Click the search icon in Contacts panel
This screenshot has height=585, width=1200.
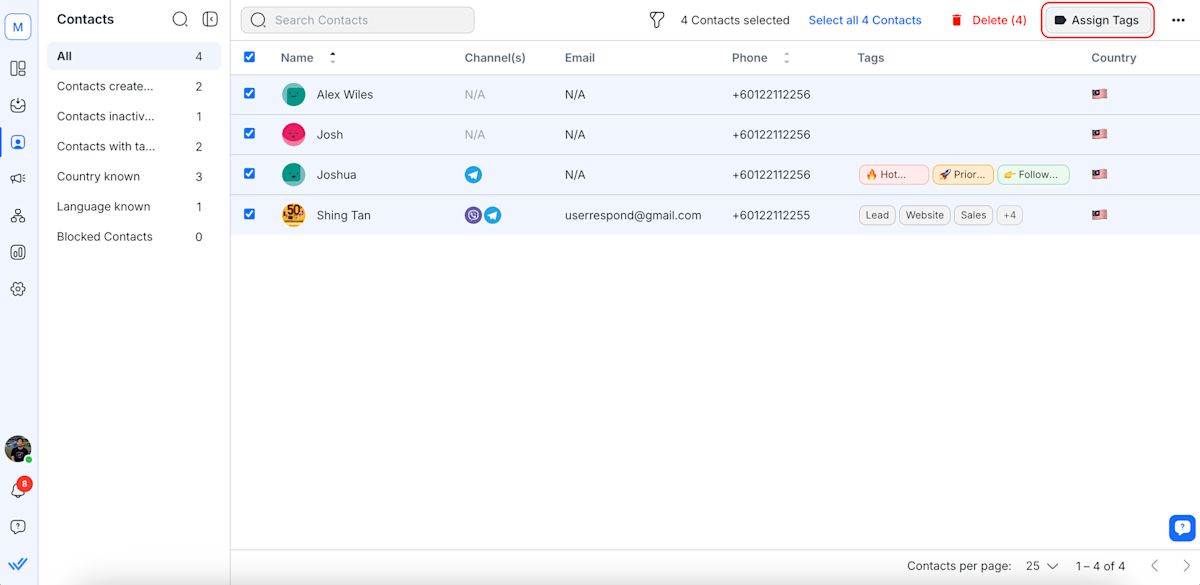coord(180,19)
